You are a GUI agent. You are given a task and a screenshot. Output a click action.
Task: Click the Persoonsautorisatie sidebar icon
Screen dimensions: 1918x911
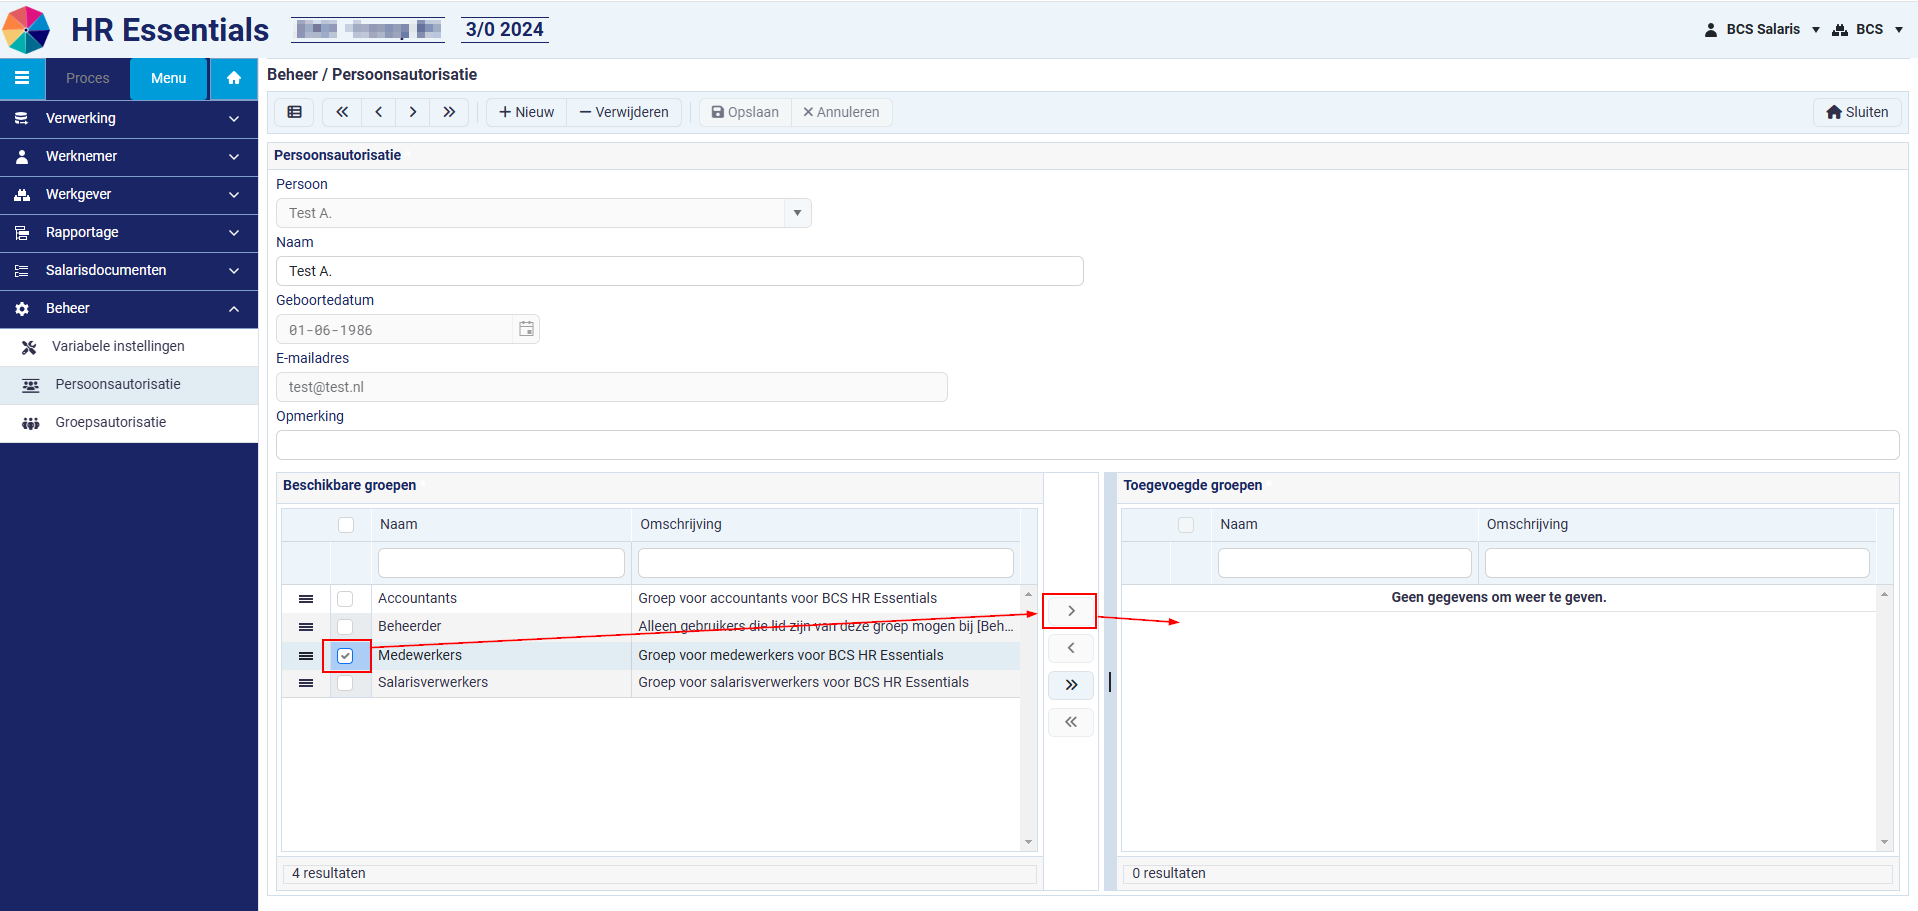(x=31, y=385)
